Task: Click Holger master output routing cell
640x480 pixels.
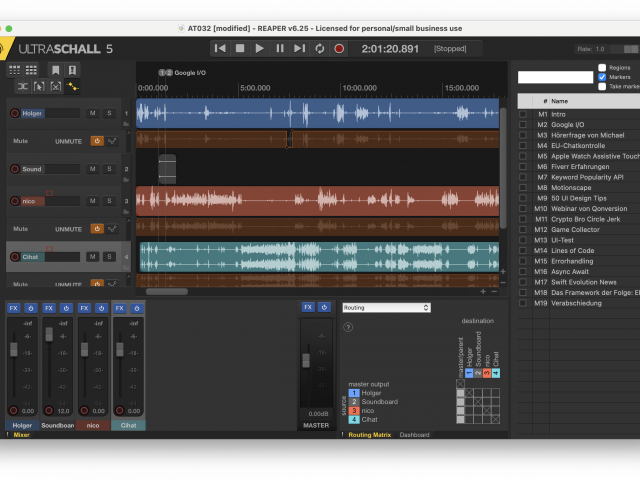Action: 460,393
